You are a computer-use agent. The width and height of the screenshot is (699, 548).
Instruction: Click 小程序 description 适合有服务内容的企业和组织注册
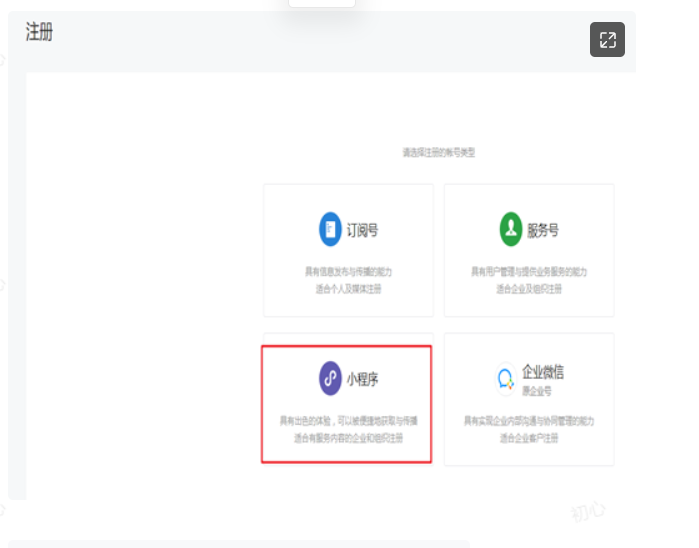[349, 438]
